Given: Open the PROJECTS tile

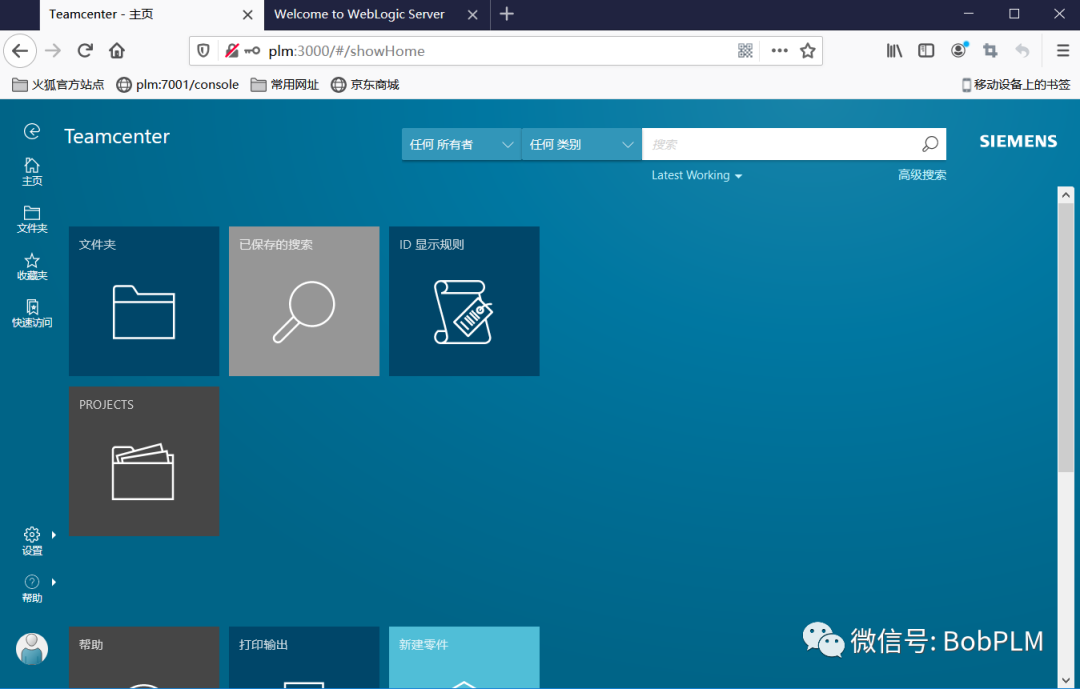Looking at the screenshot, I should click(x=144, y=461).
